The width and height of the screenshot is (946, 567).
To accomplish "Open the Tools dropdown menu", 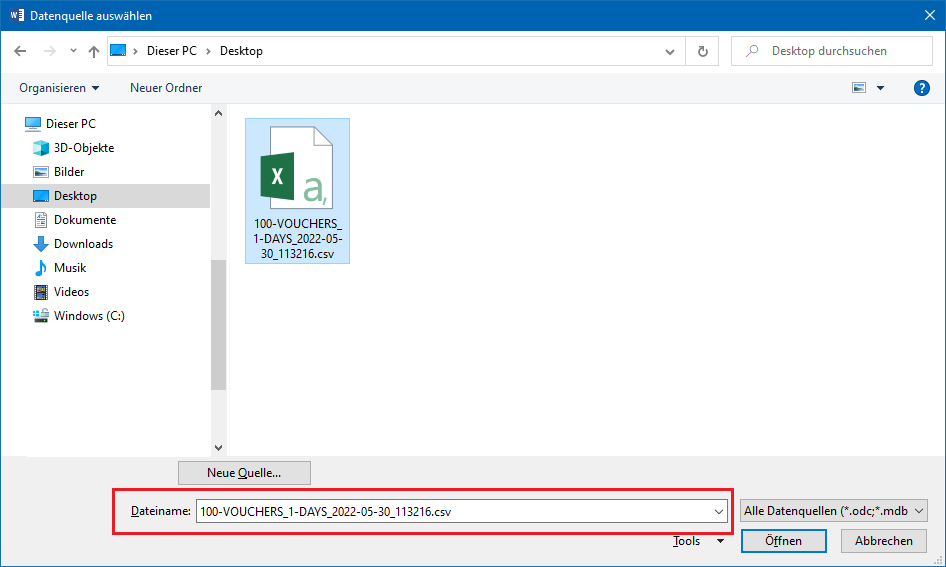I will coord(697,541).
